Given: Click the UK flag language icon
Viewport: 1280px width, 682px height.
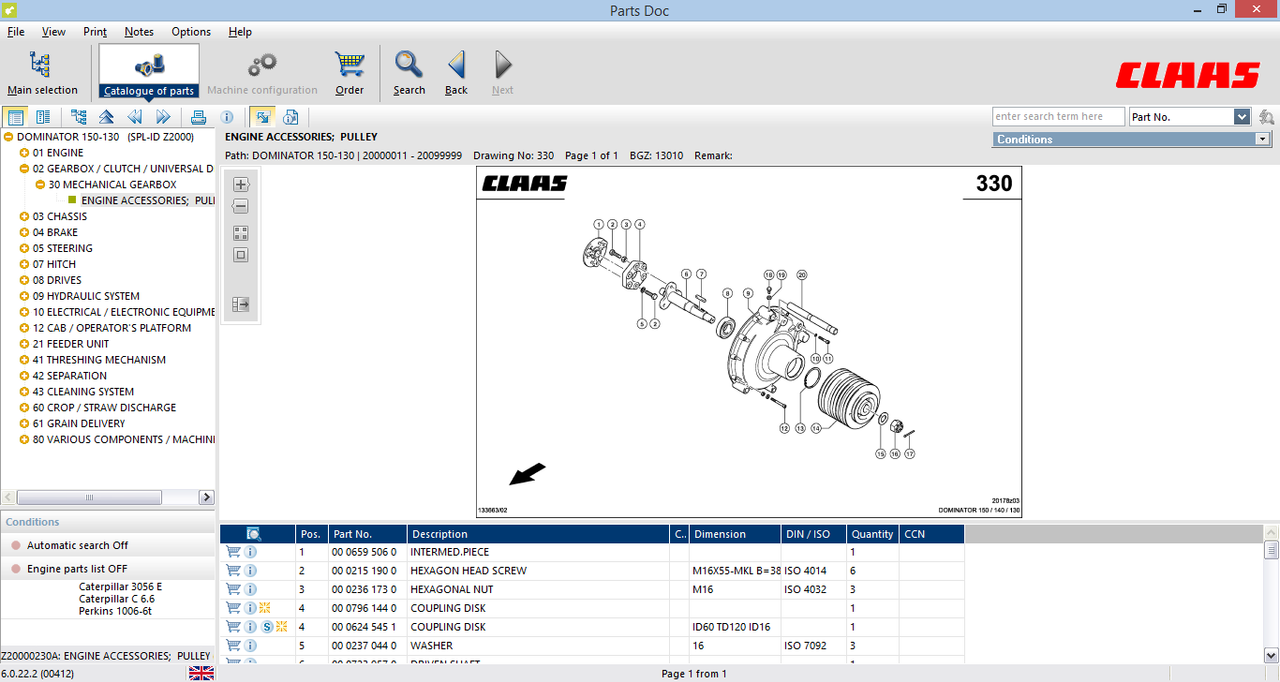Looking at the screenshot, I should coord(202,673).
